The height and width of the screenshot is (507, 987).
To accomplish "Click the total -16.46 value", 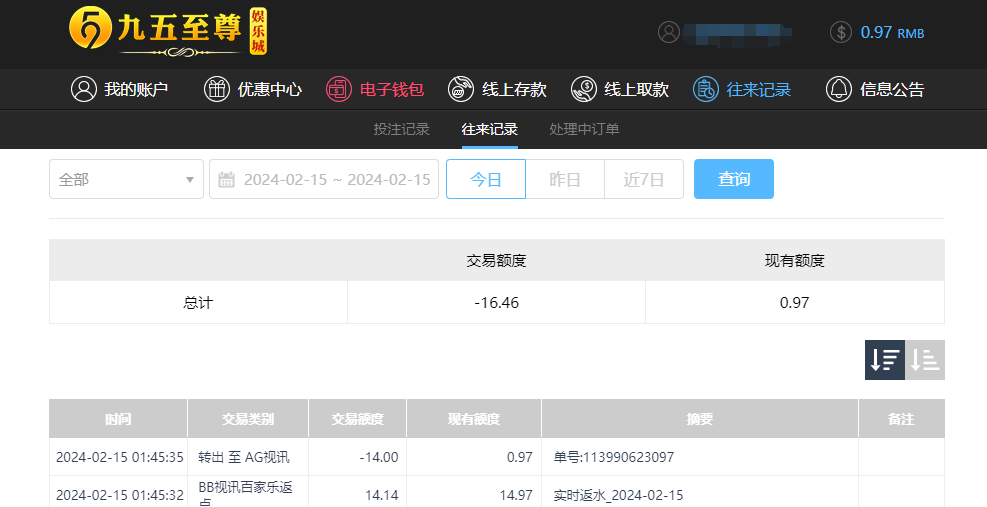I will click(497, 302).
